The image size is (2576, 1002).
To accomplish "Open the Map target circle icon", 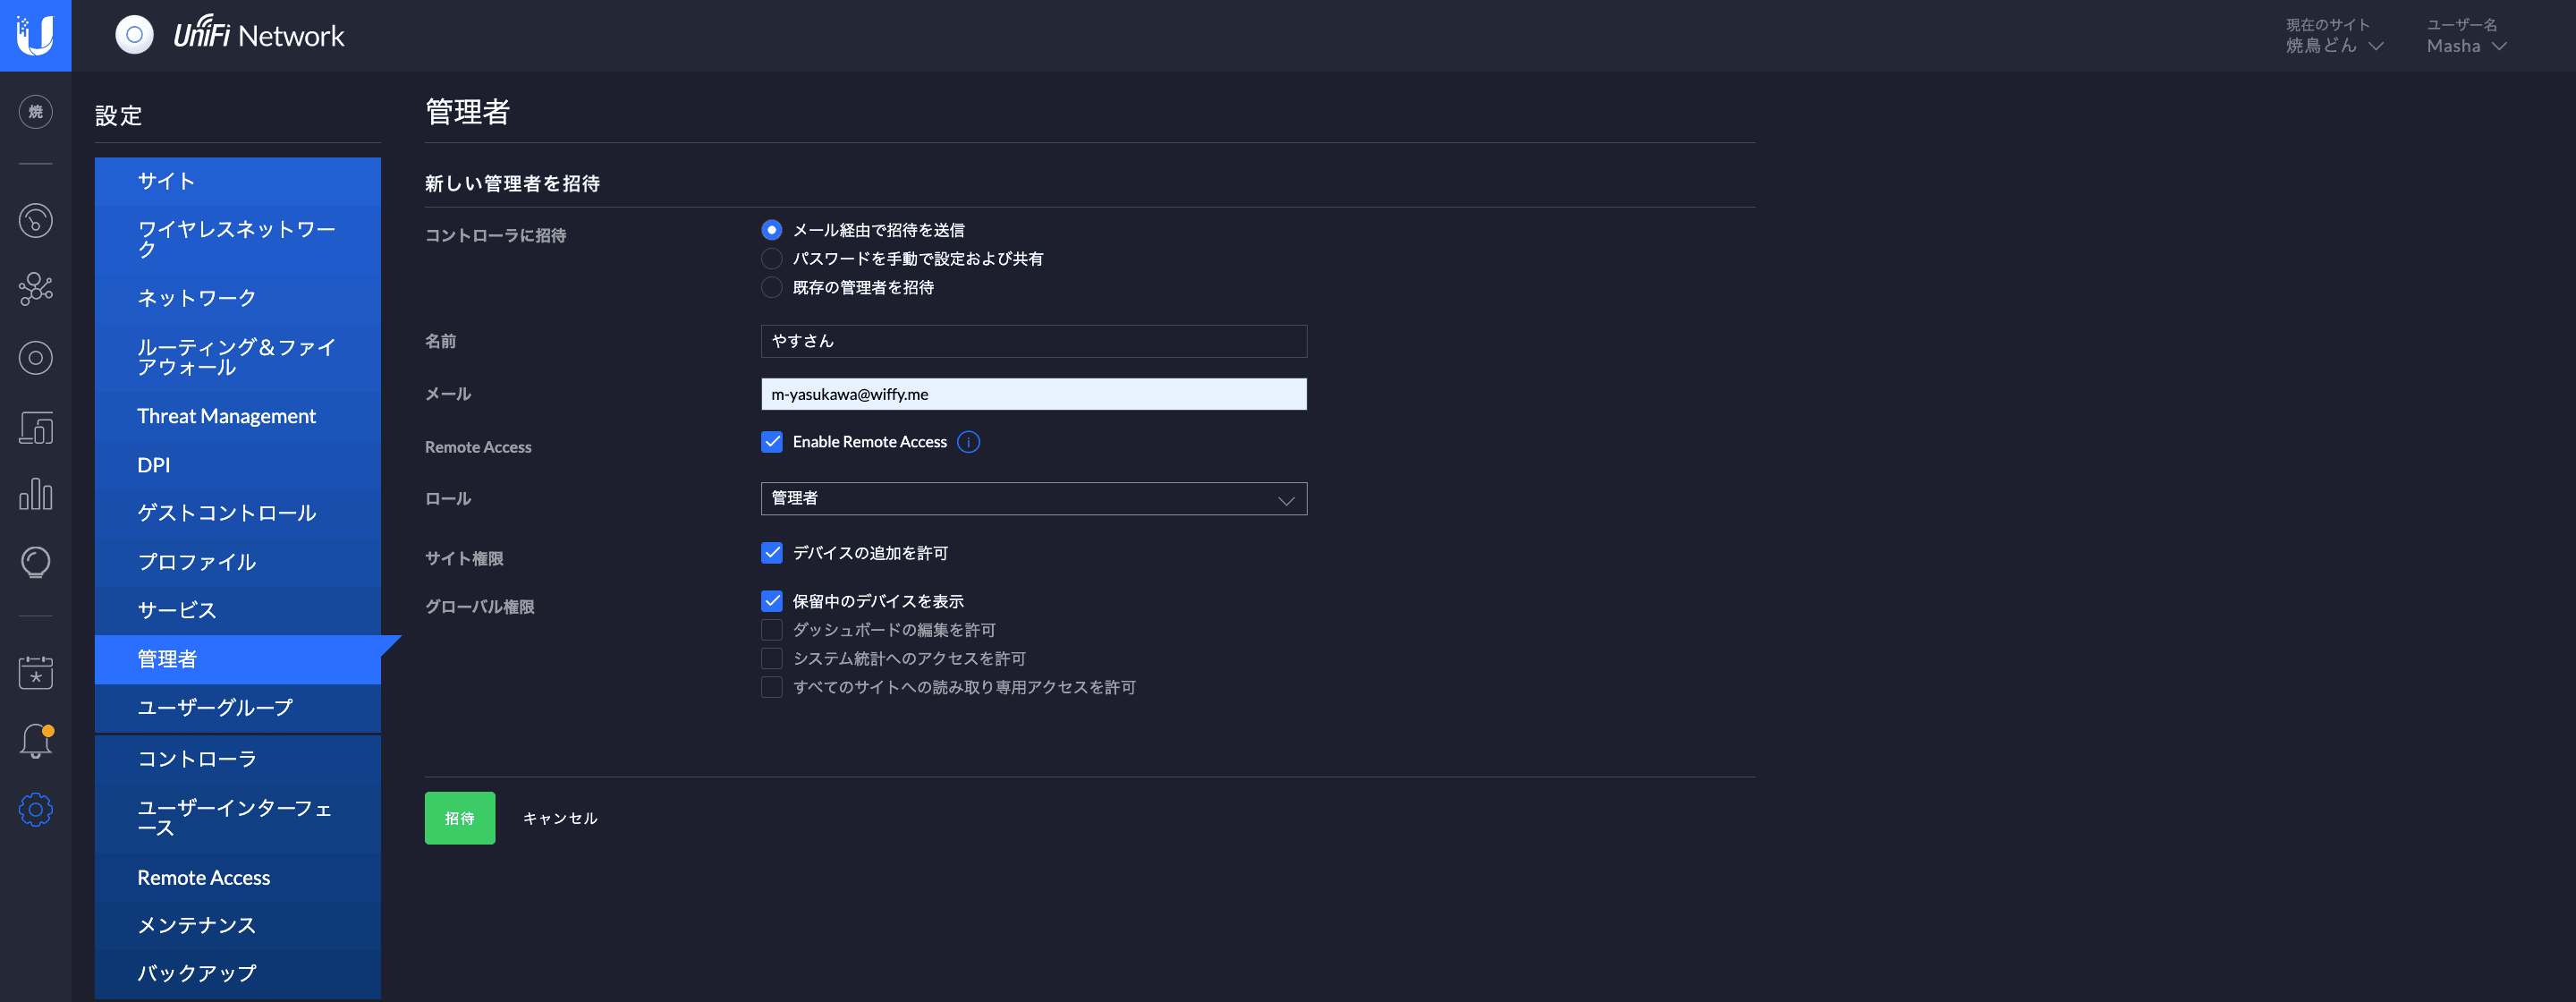I will pos(36,358).
